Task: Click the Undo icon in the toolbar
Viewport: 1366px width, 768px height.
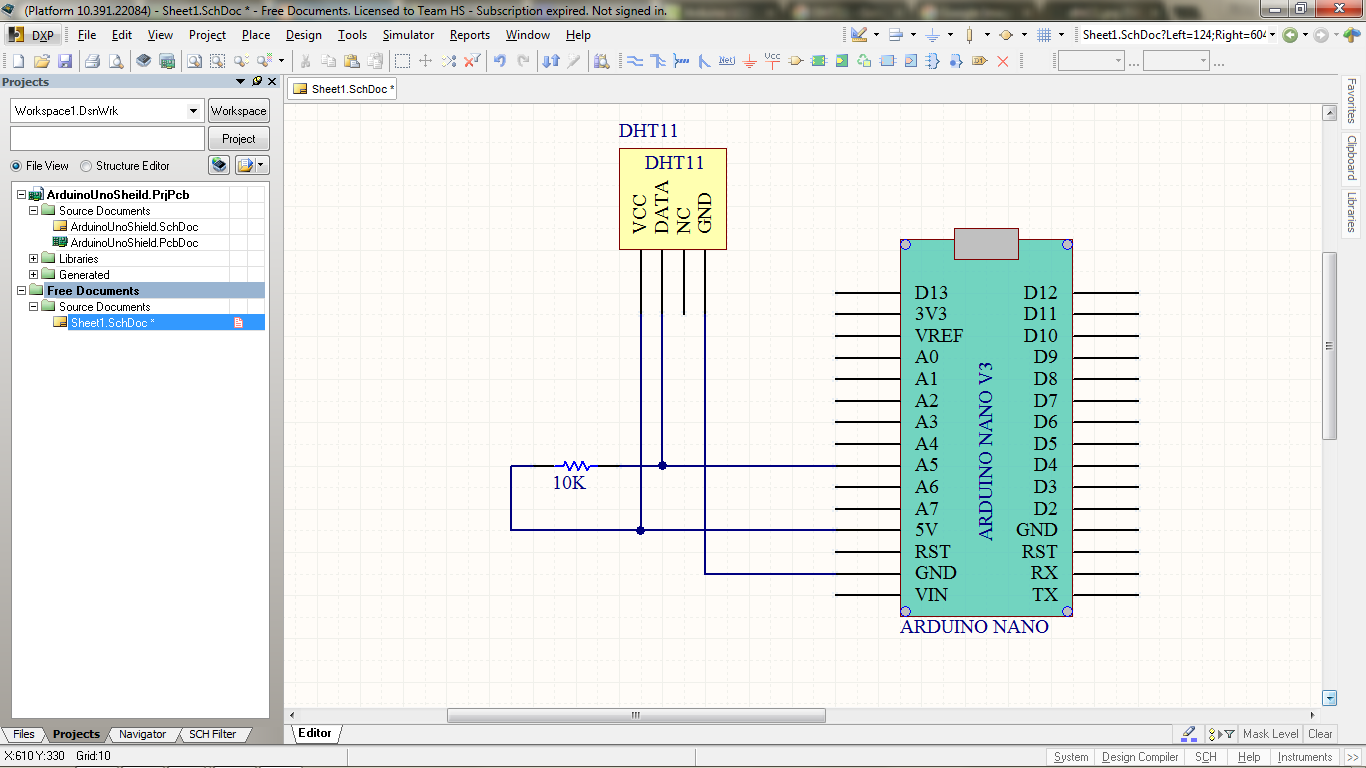Action: tap(501, 60)
